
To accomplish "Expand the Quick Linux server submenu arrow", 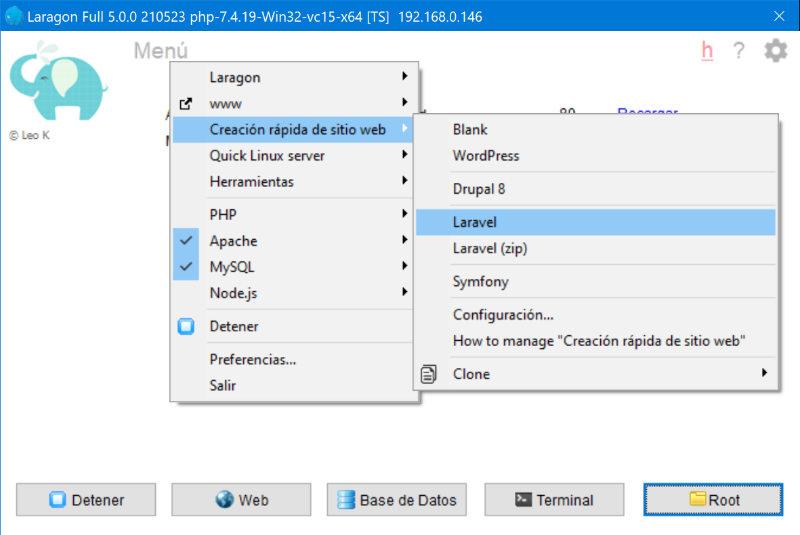I will coord(405,155).
